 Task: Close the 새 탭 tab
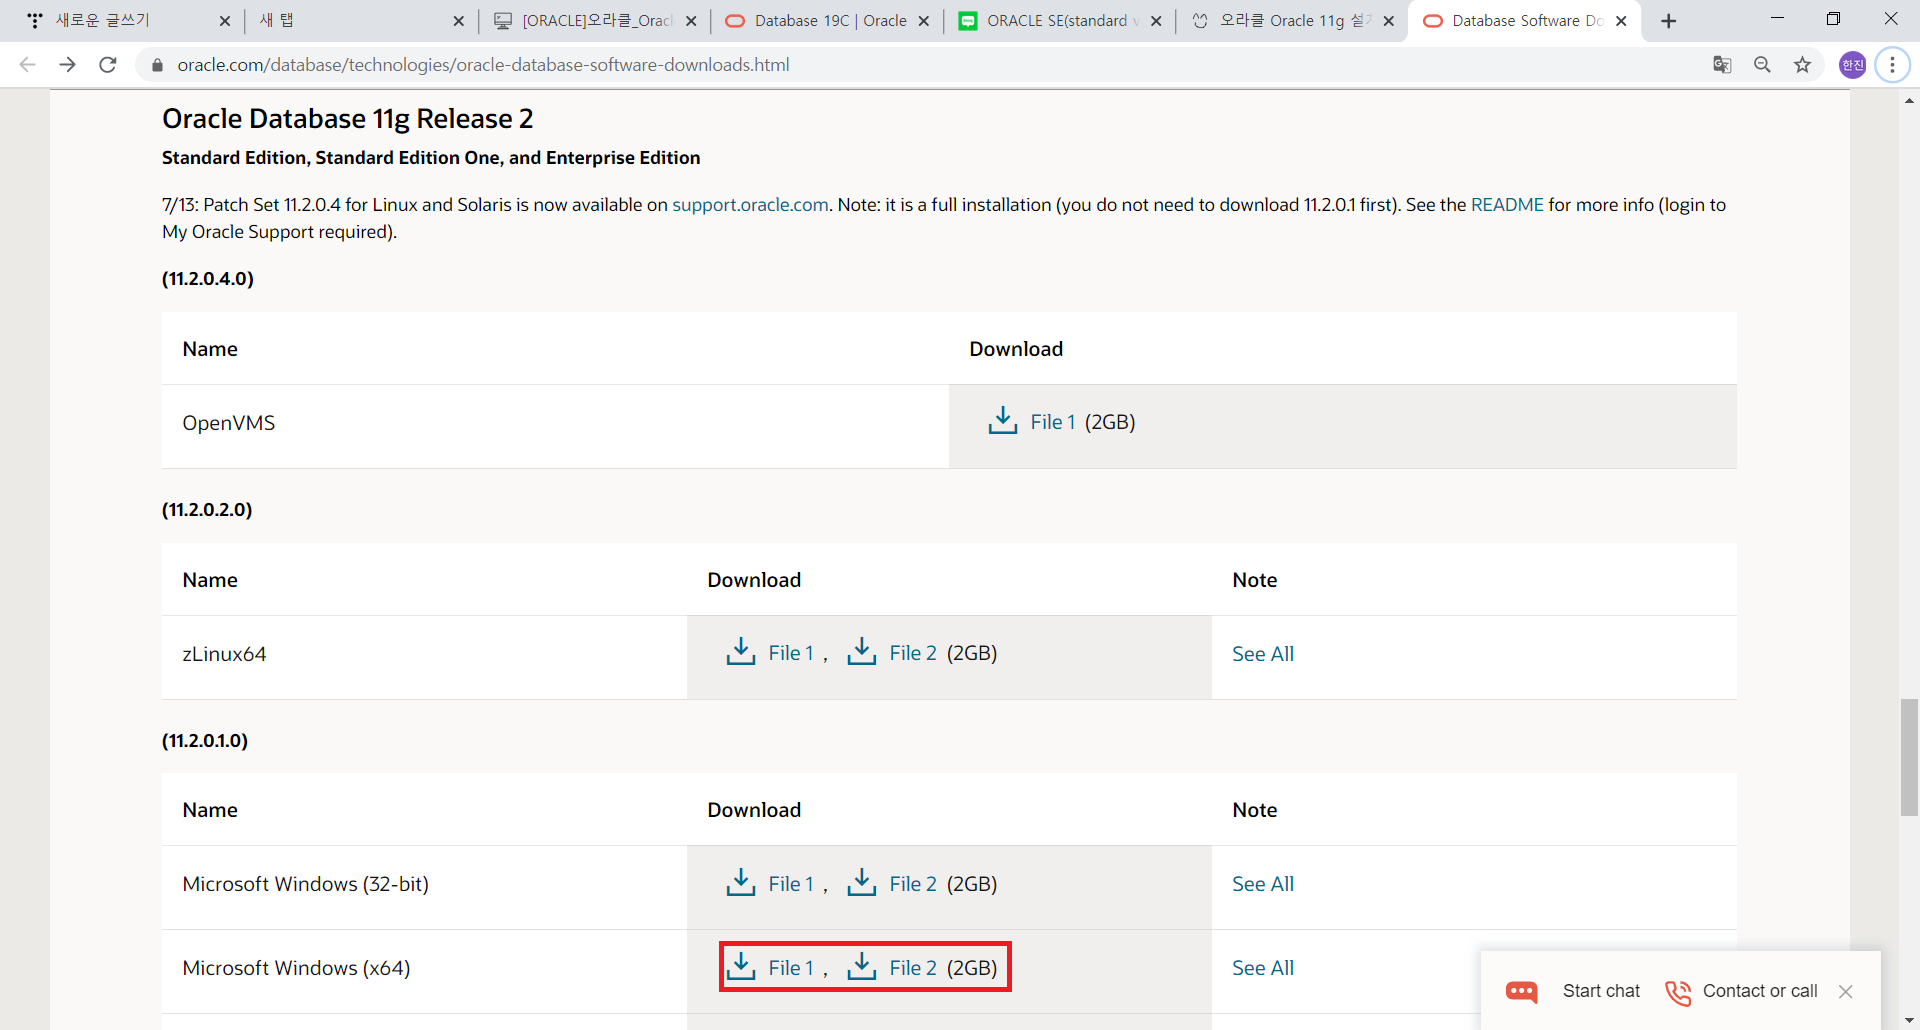pyautogui.click(x=458, y=21)
